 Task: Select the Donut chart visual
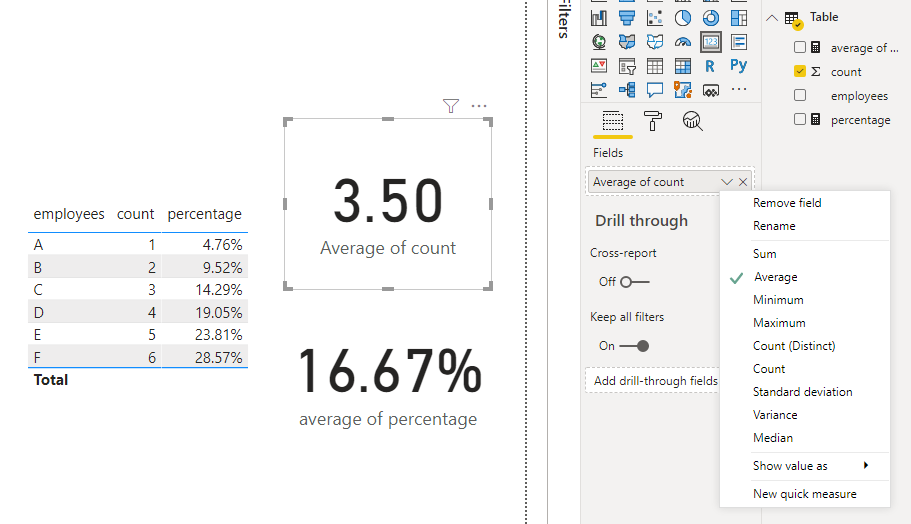click(711, 18)
